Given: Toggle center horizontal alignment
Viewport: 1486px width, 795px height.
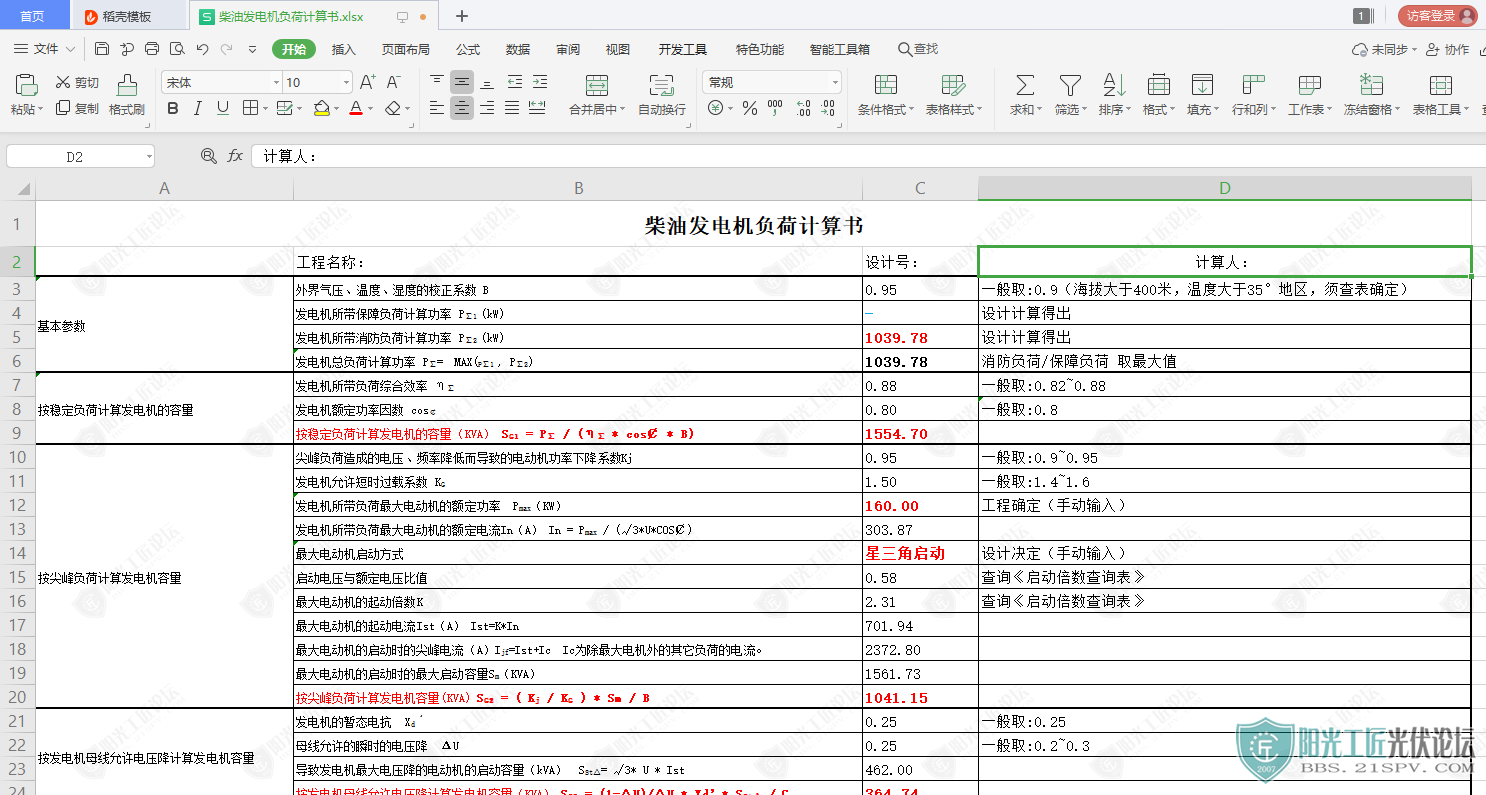Looking at the screenshot, I should (x=462, y=108).
